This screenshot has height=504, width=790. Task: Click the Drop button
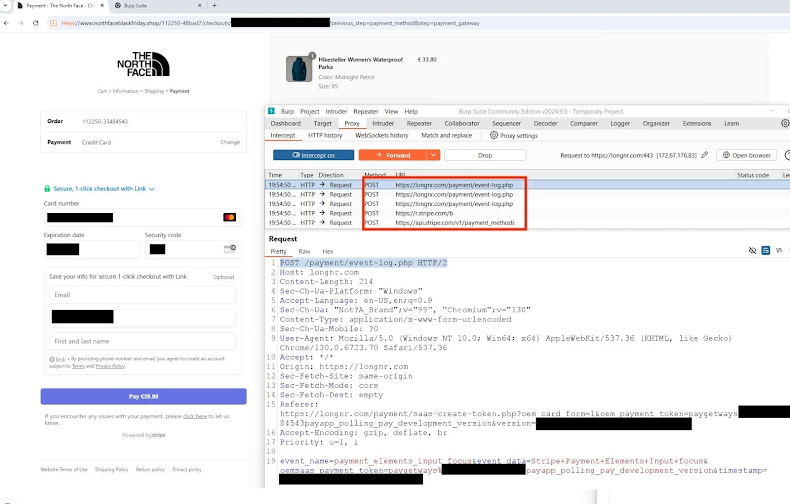485,155
